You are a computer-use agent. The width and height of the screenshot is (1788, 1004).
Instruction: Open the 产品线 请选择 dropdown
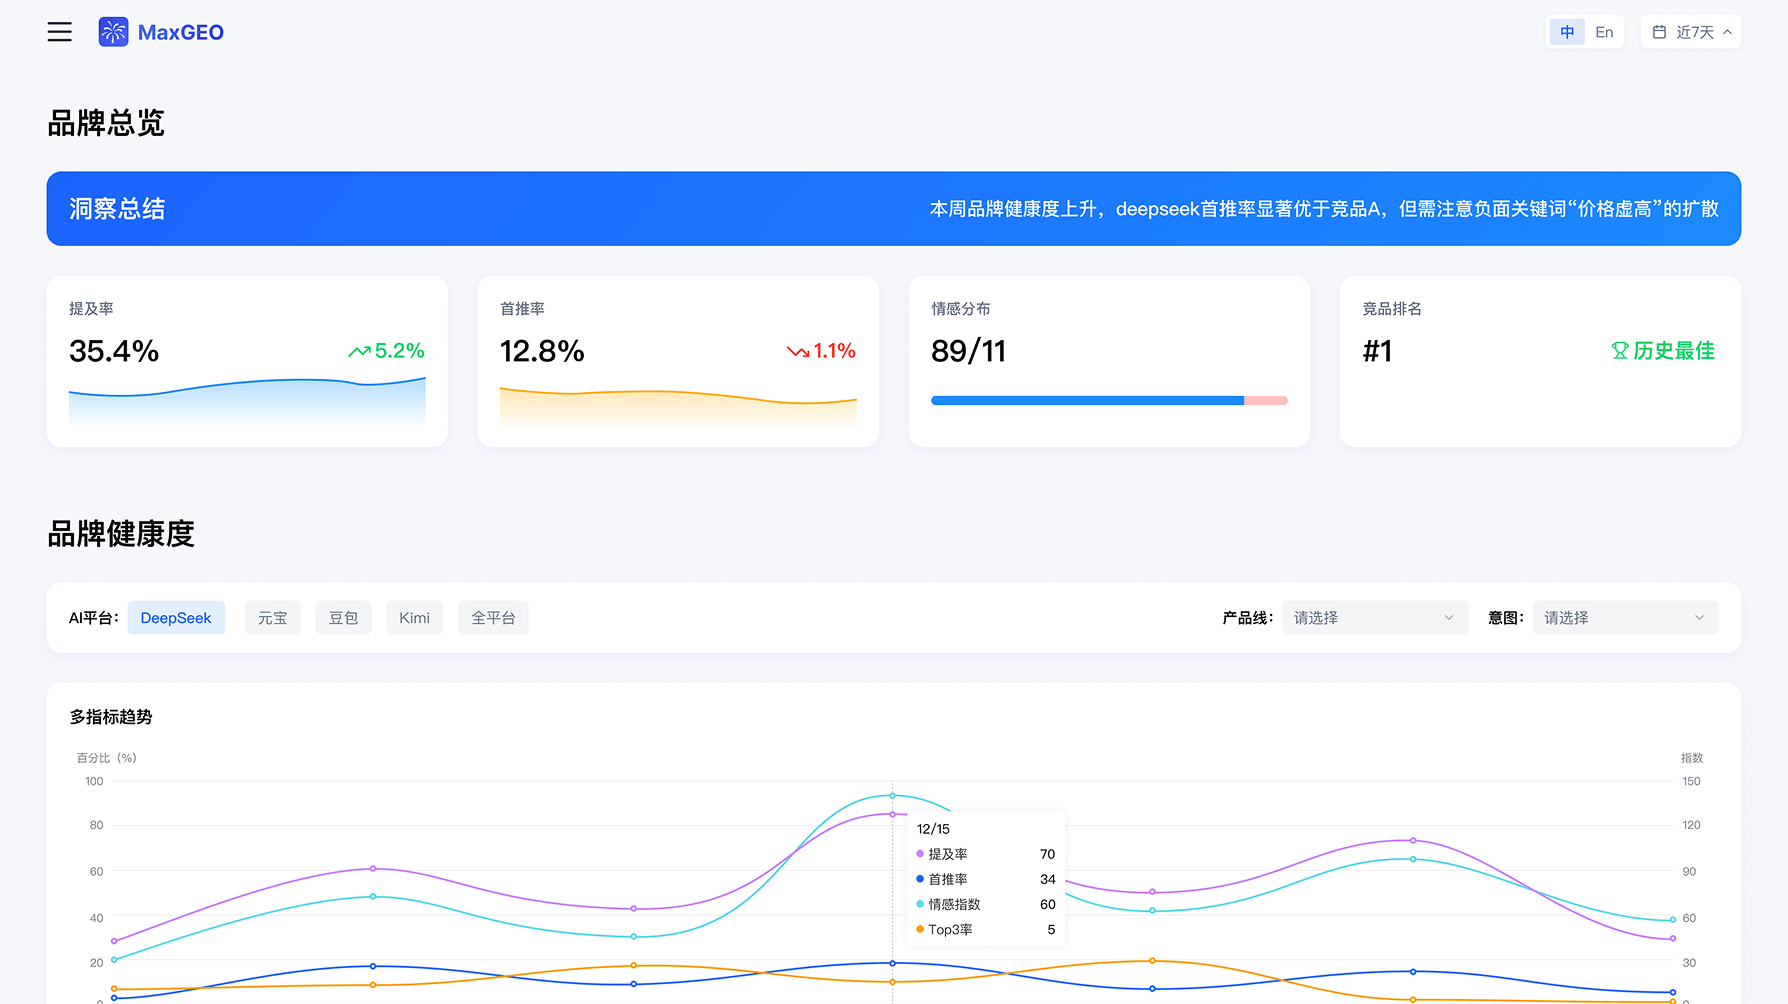pos(1374,617)
